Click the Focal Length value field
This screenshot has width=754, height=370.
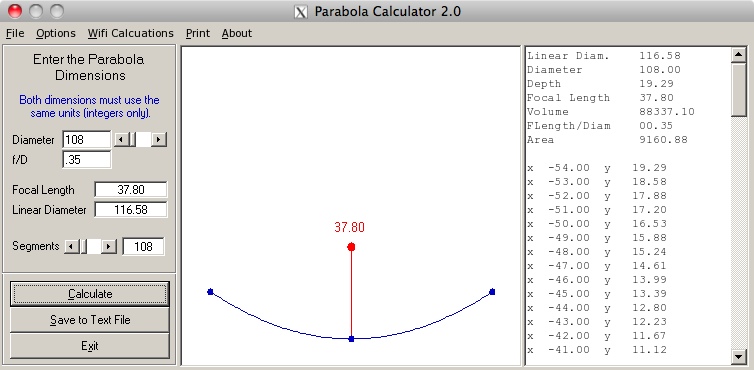(x=131, y=190)
